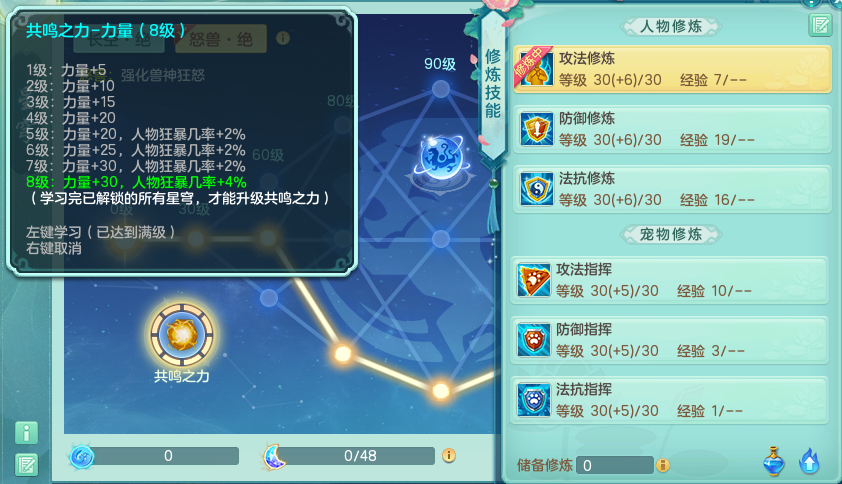Click the 法抗指挥 blue paw icon

[x=533, y=400]
